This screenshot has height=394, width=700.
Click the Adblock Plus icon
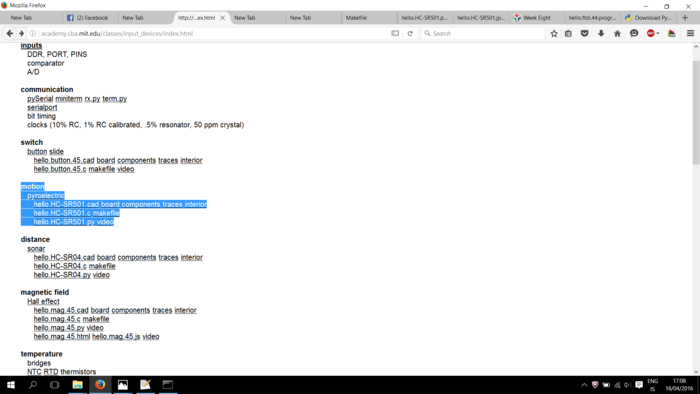[650, 33]
